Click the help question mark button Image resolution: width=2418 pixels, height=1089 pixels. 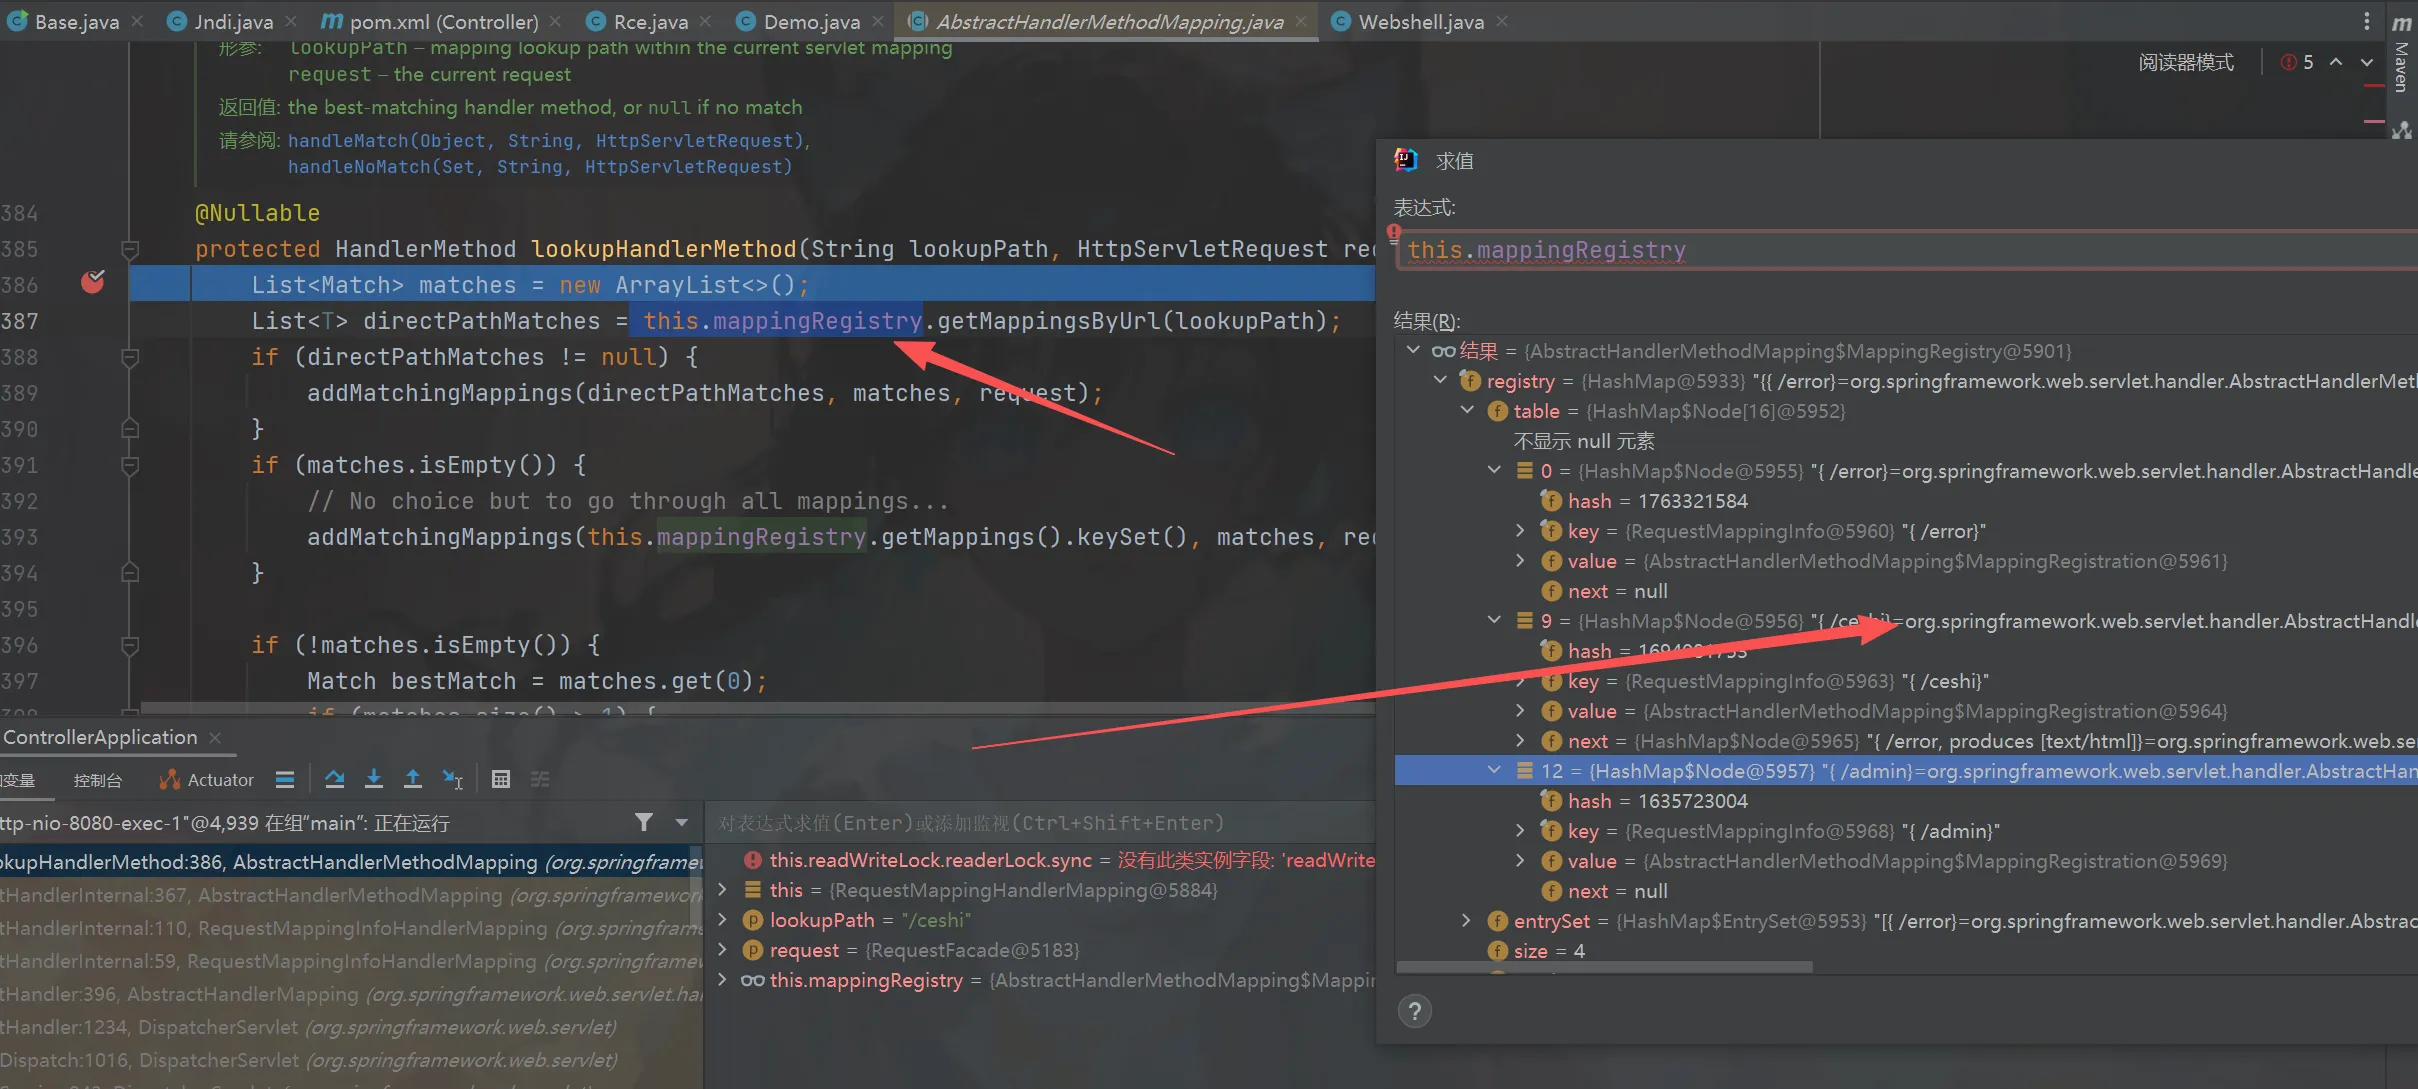click(x=1414, y=1012)
